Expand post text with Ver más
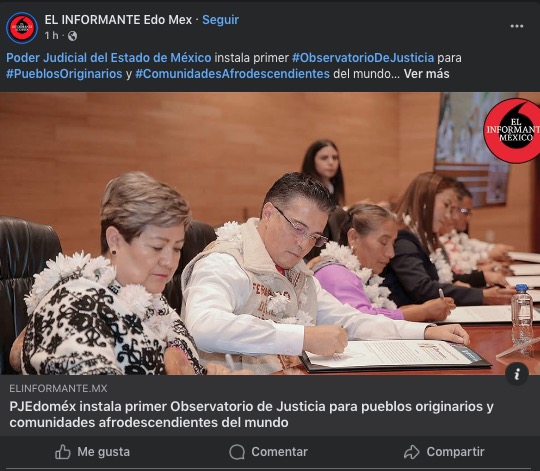Image resolution: width=540 pixels, height=471 pixels. [x=426, y=74]
